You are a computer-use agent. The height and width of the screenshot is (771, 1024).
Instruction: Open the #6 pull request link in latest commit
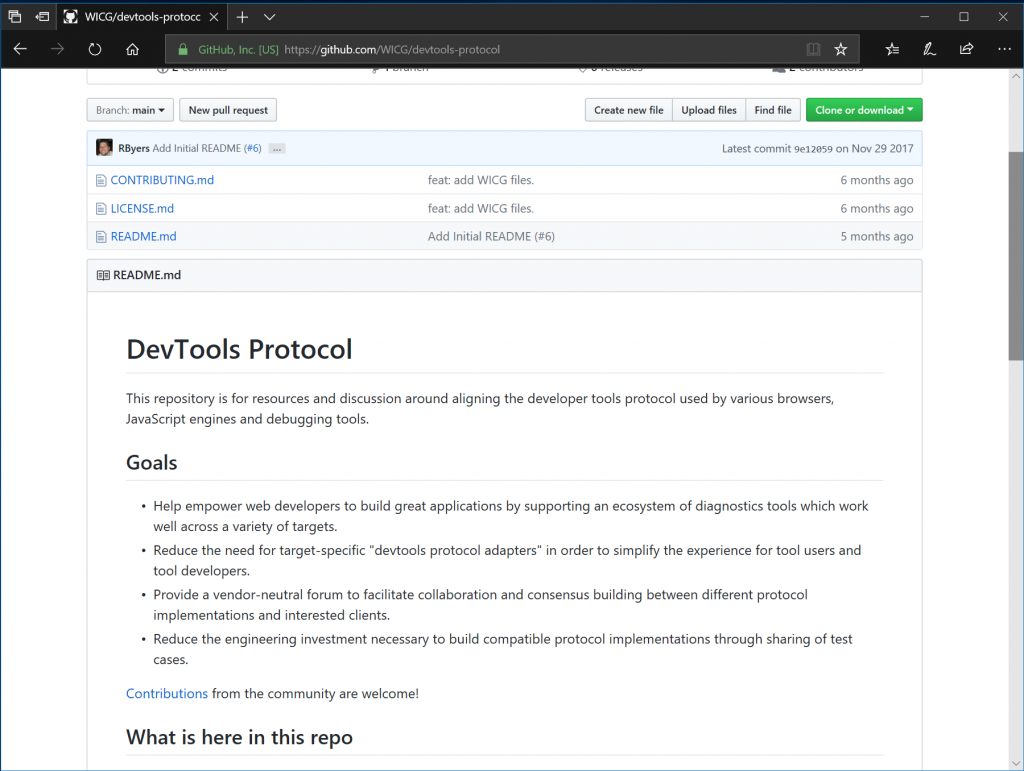[252, 148]
